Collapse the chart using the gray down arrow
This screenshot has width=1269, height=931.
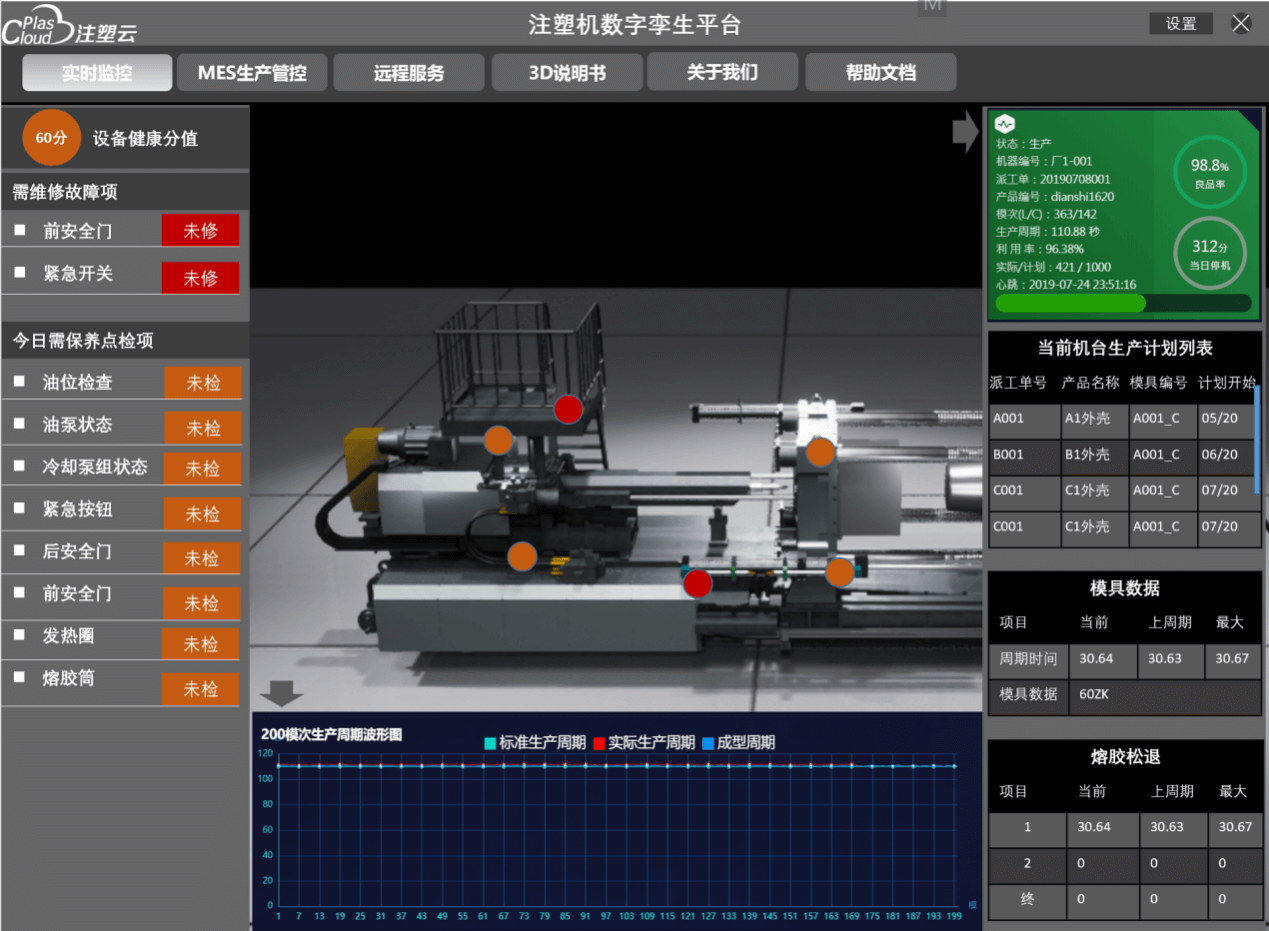point(281,693)
